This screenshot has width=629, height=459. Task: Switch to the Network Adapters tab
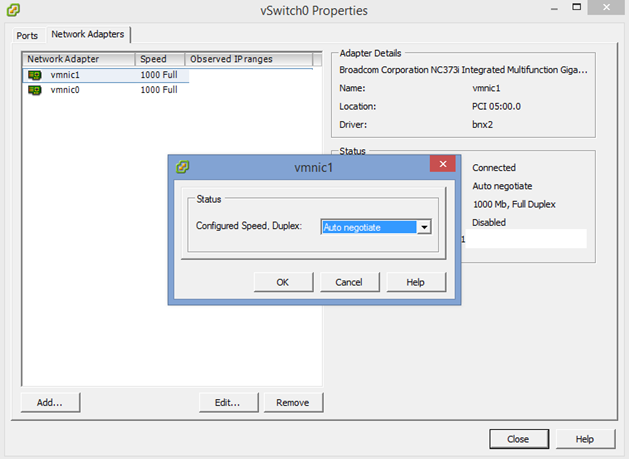87,35
